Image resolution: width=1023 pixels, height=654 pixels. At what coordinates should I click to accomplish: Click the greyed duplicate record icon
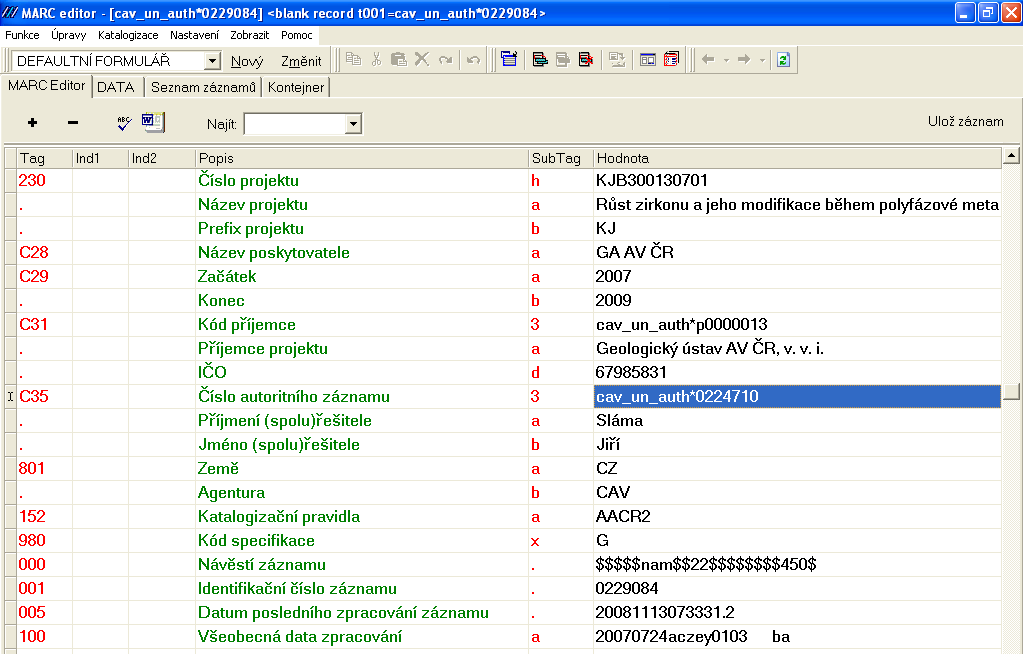coord(562,59)
